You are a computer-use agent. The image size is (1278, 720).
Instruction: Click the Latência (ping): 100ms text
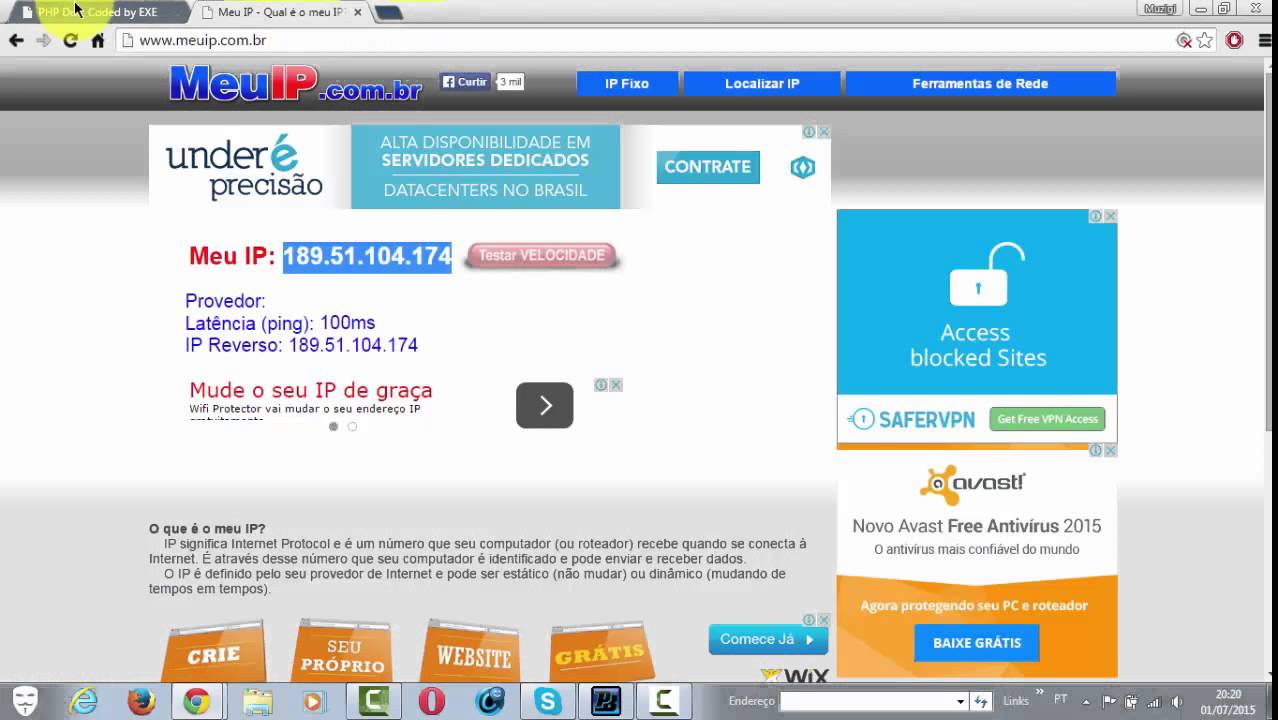pos(280,323)
